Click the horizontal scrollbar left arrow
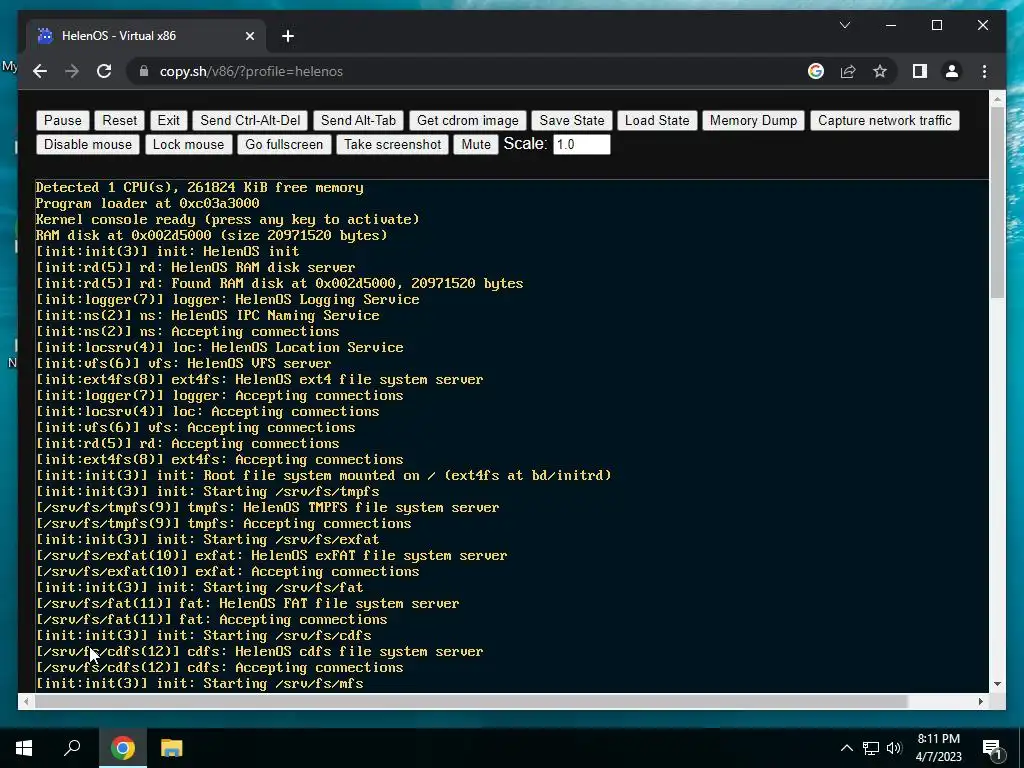The width and height of the screenshot is (1024, 768). pyautogui.click(x=25, y=701)
